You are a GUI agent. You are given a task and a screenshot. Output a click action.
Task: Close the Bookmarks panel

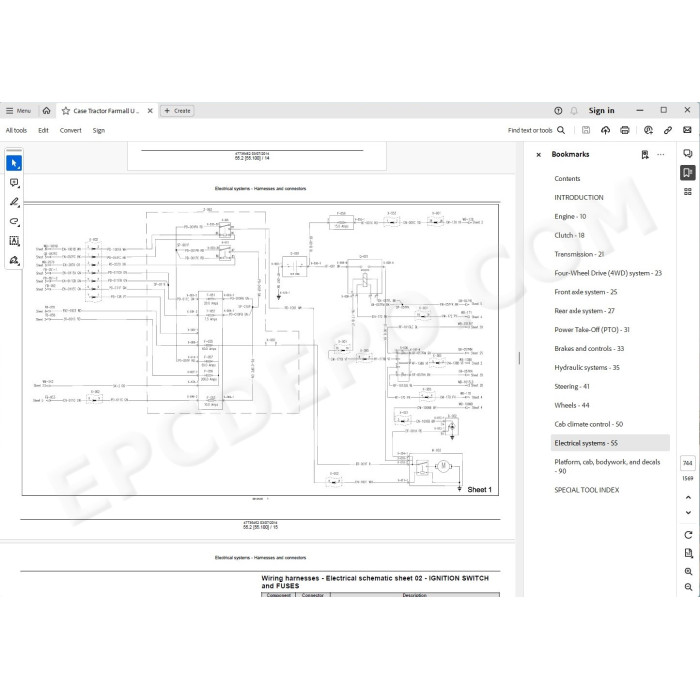pyautogui.click(x=538, y=154)
